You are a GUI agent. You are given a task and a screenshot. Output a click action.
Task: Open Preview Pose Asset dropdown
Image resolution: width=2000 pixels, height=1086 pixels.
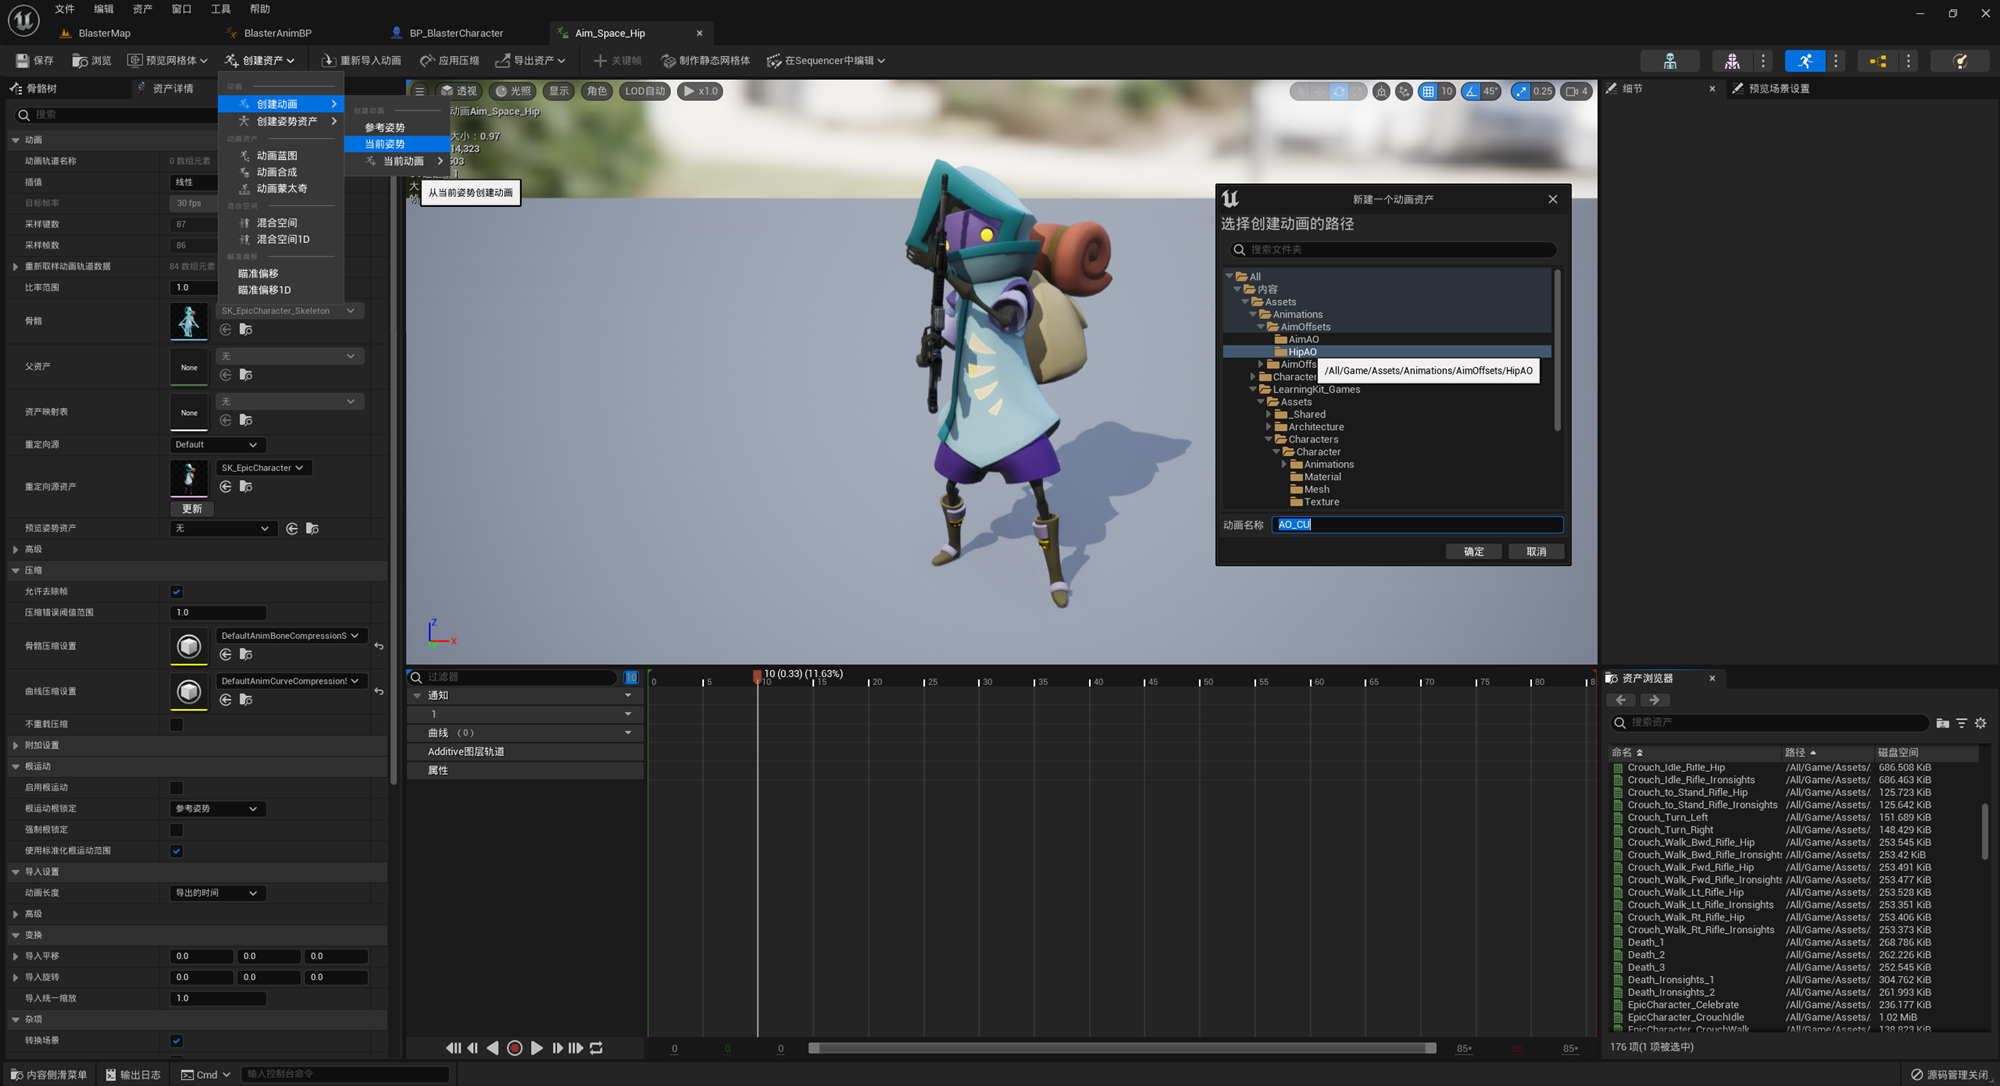(222, 529)
